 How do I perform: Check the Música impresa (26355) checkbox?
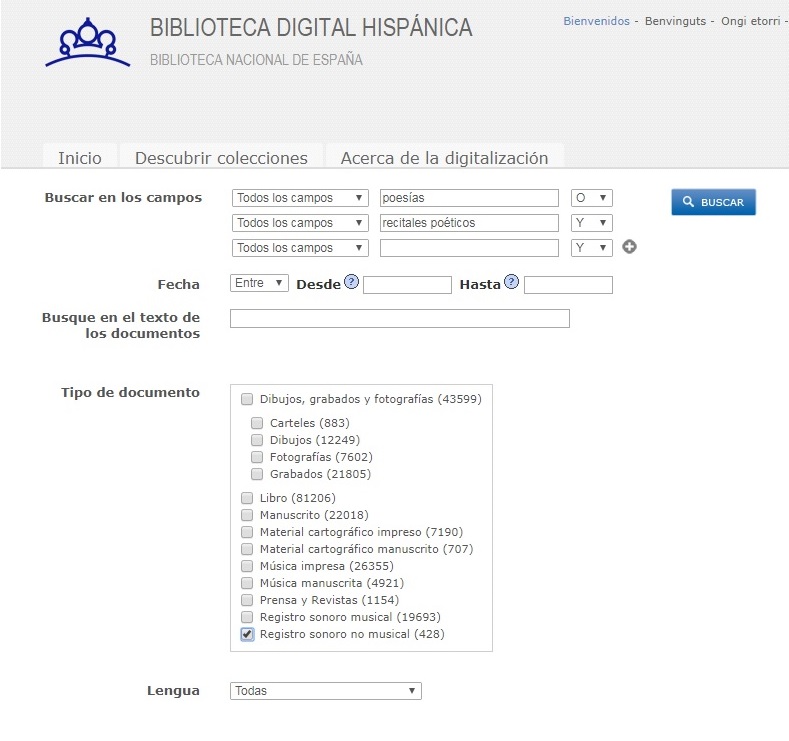tap(247, 566)
